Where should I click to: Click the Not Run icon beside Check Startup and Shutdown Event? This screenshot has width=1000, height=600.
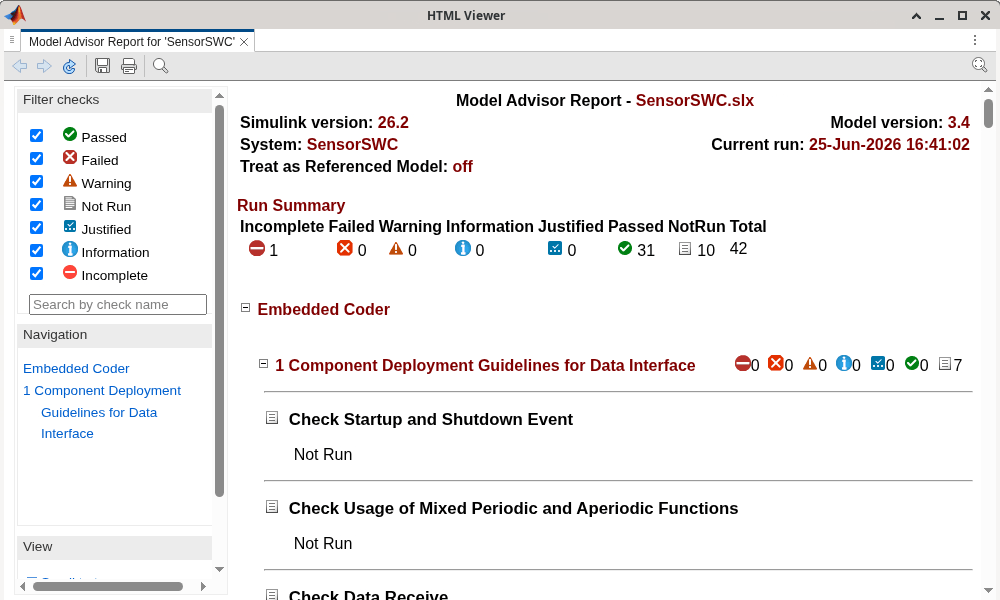(x=272, y=418)
